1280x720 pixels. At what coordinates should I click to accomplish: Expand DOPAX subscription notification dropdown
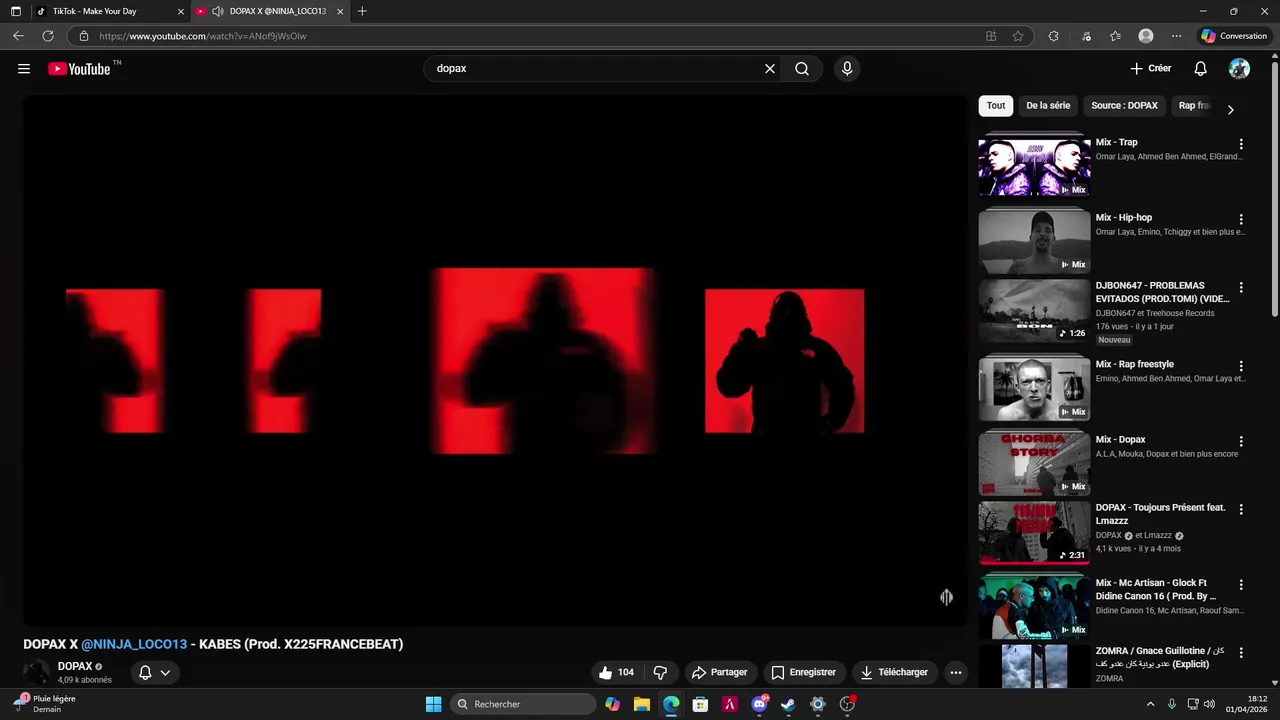point(155,672)
